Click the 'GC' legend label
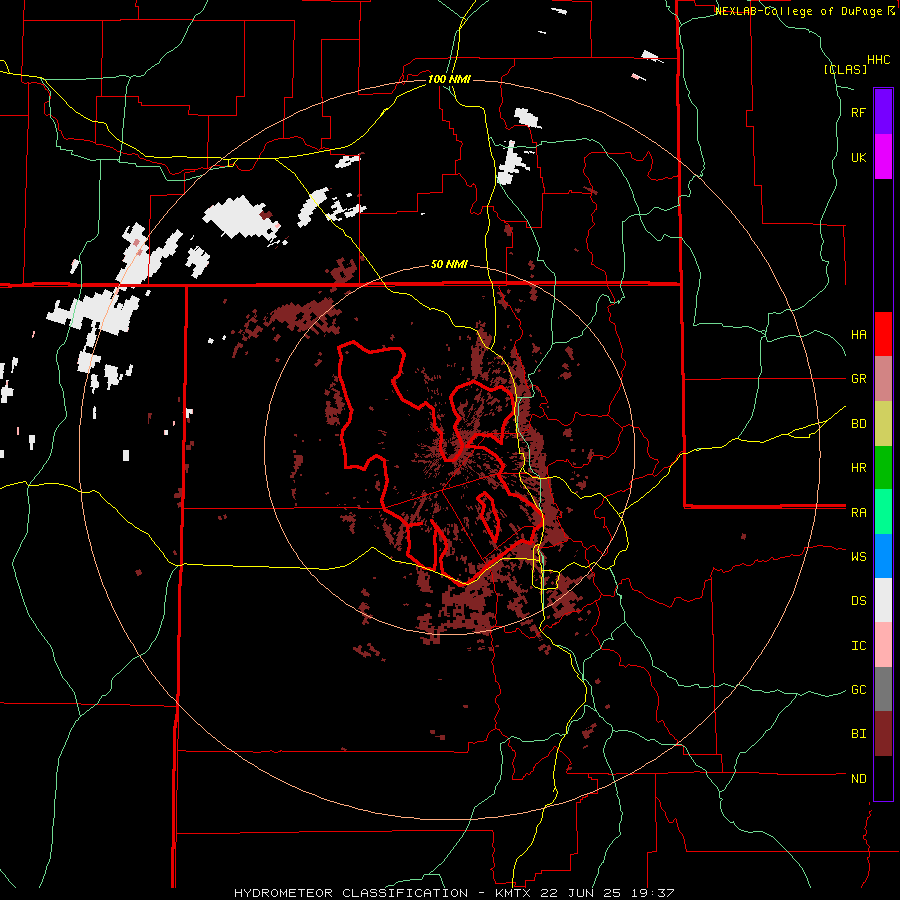Image resolution: width=900 pixels, height=900 pixels. click(858, 689)
